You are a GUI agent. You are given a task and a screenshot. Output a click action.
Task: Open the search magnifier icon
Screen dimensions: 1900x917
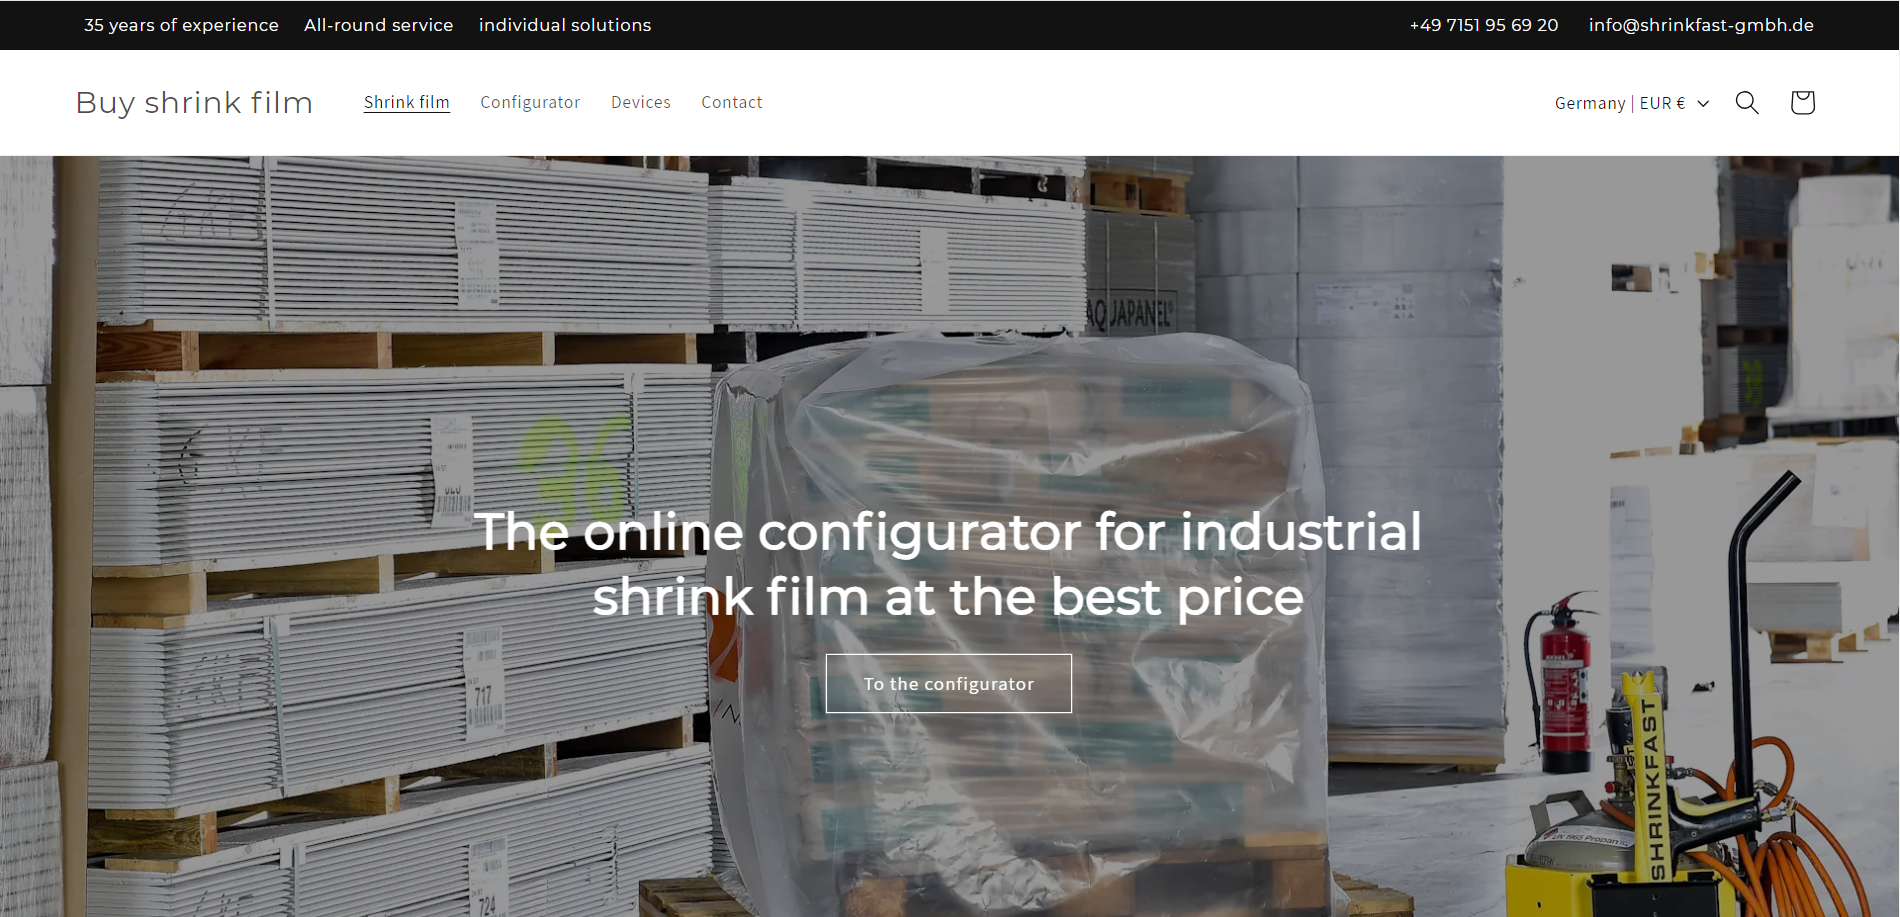pos(1746,102)
